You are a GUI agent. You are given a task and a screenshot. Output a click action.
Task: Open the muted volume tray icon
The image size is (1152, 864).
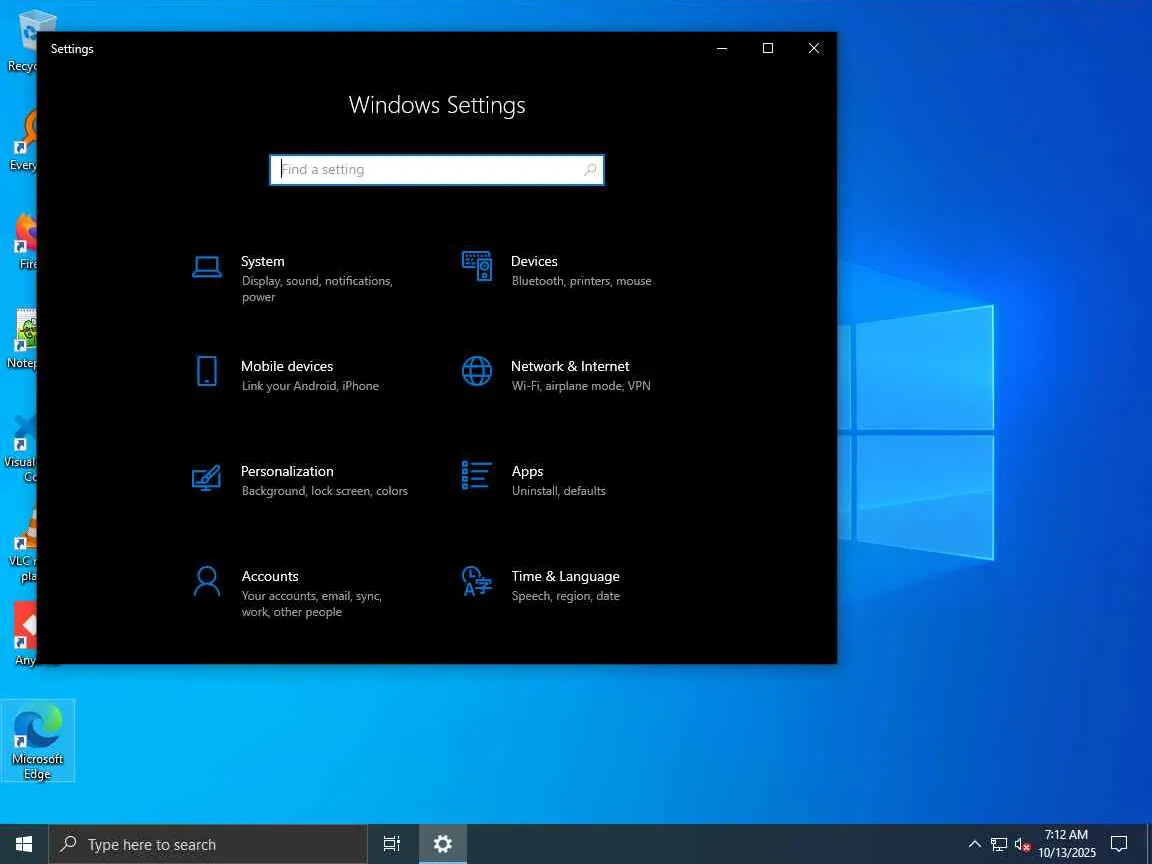point(1022,844)
